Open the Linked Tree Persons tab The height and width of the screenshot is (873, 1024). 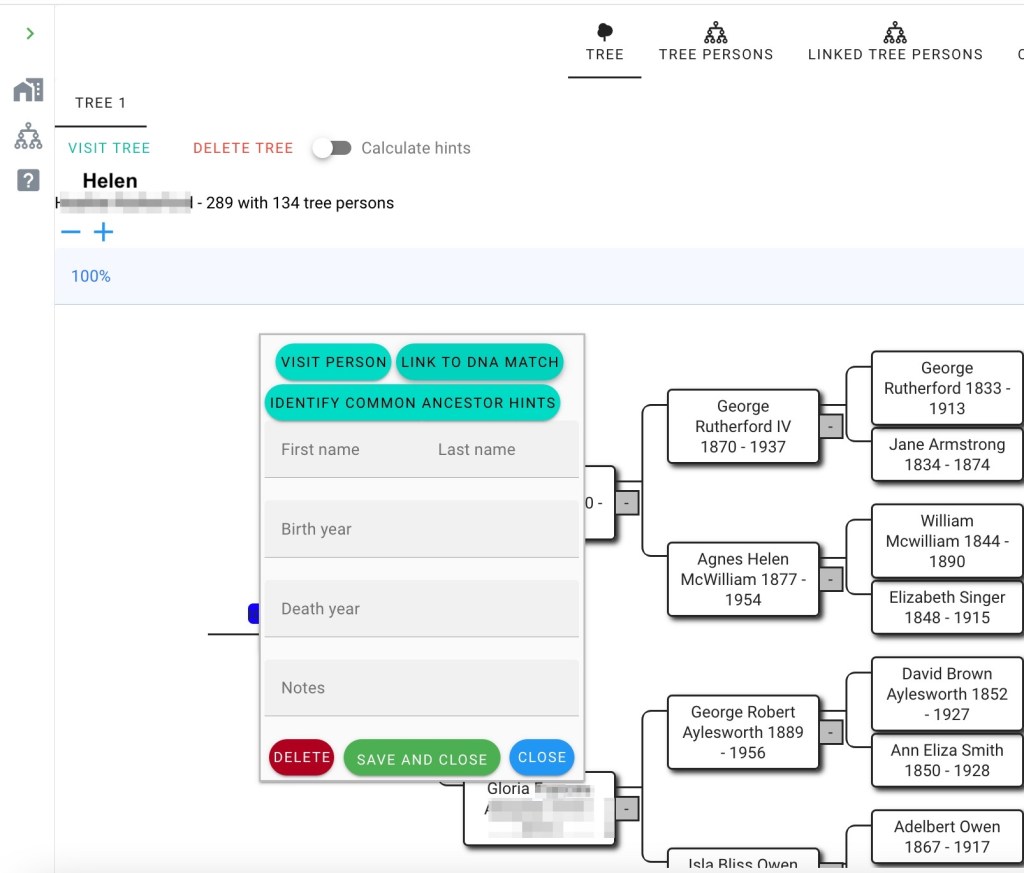(x=894, y=42)
